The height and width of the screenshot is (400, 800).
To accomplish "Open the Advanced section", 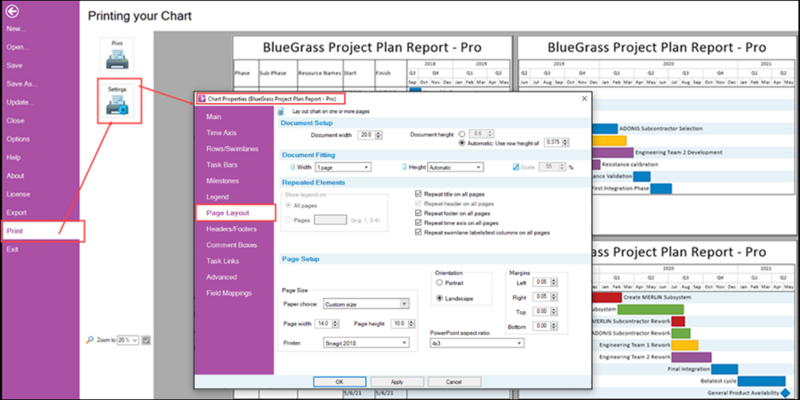I will (x=221, y=277).
